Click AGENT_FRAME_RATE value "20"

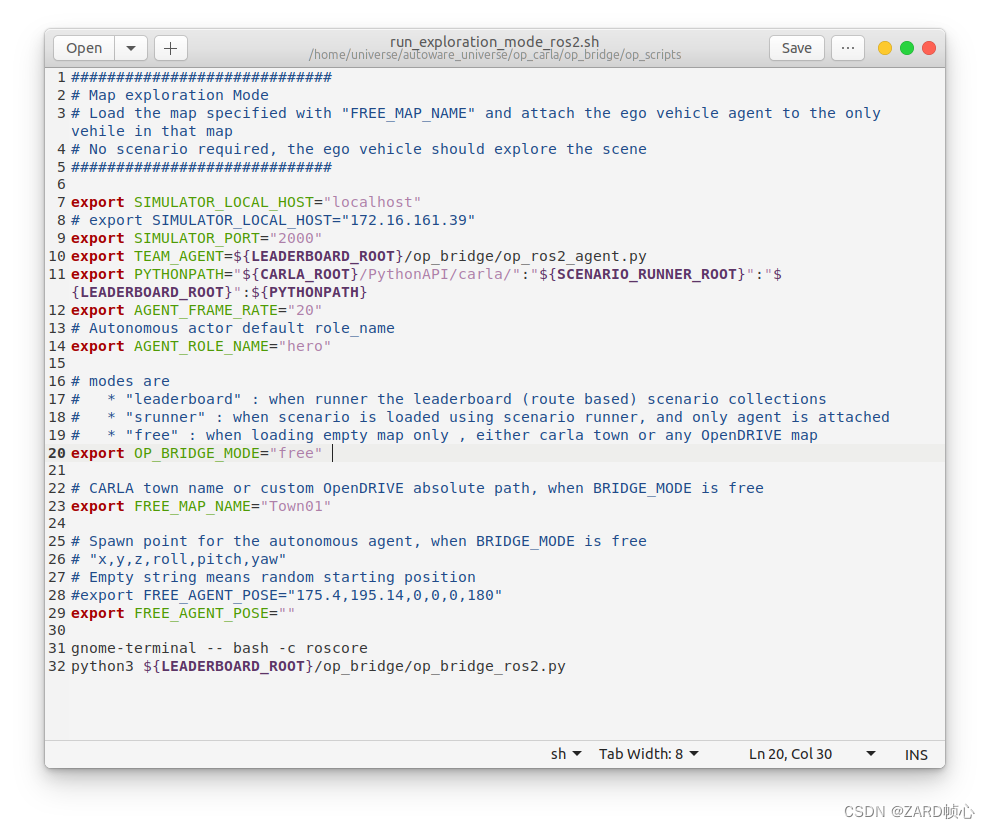pos(304,311)
